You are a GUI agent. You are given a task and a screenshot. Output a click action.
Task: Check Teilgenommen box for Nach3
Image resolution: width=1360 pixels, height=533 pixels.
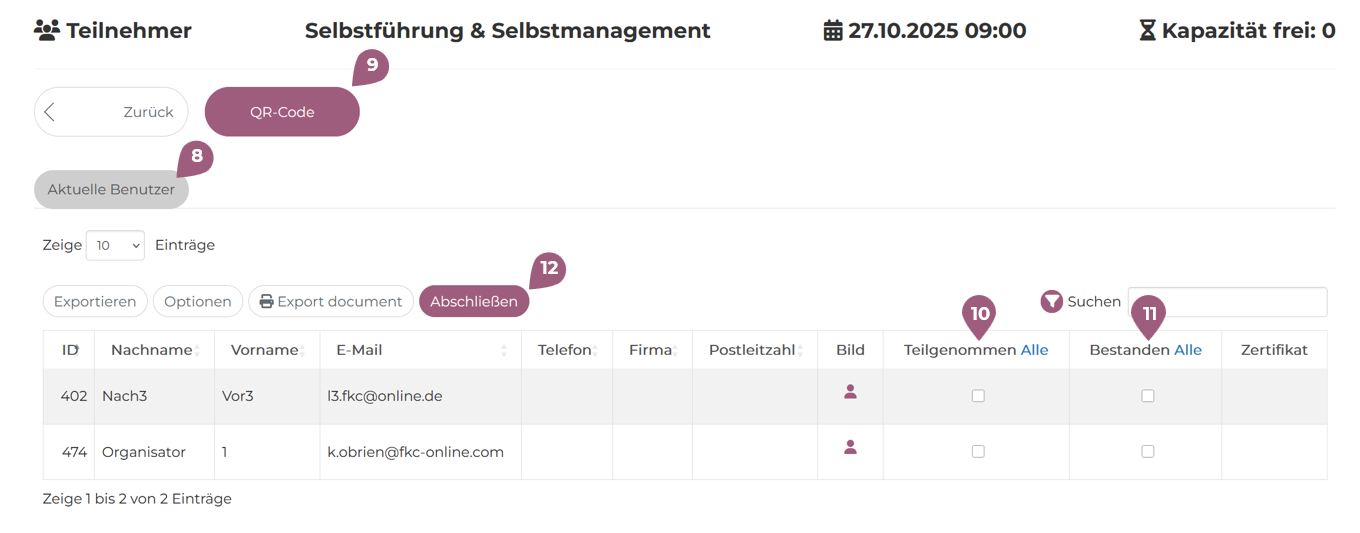click(978, 396)
